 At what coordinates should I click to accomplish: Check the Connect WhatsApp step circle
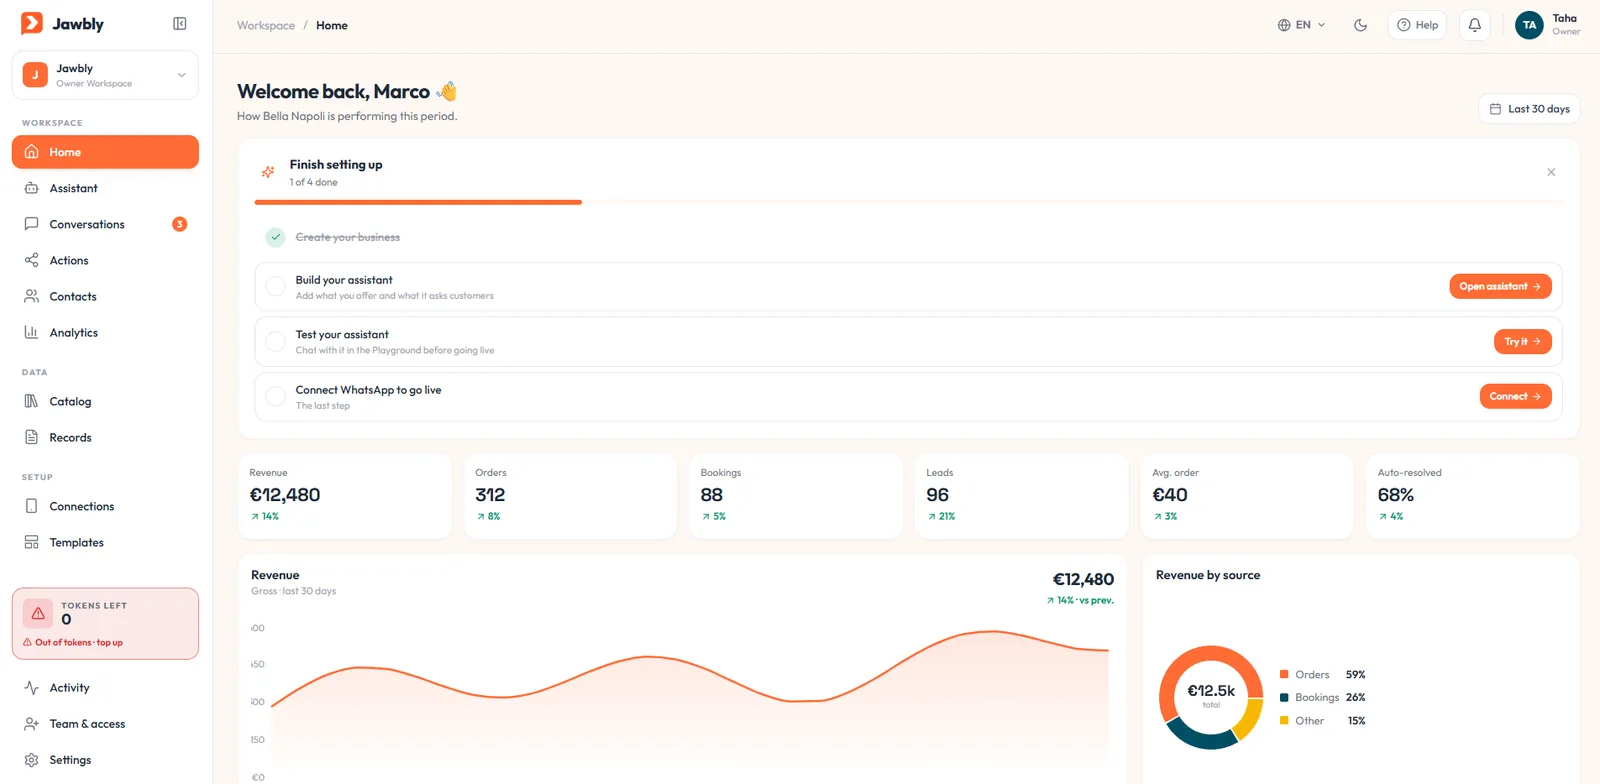[x=276, y=397]
